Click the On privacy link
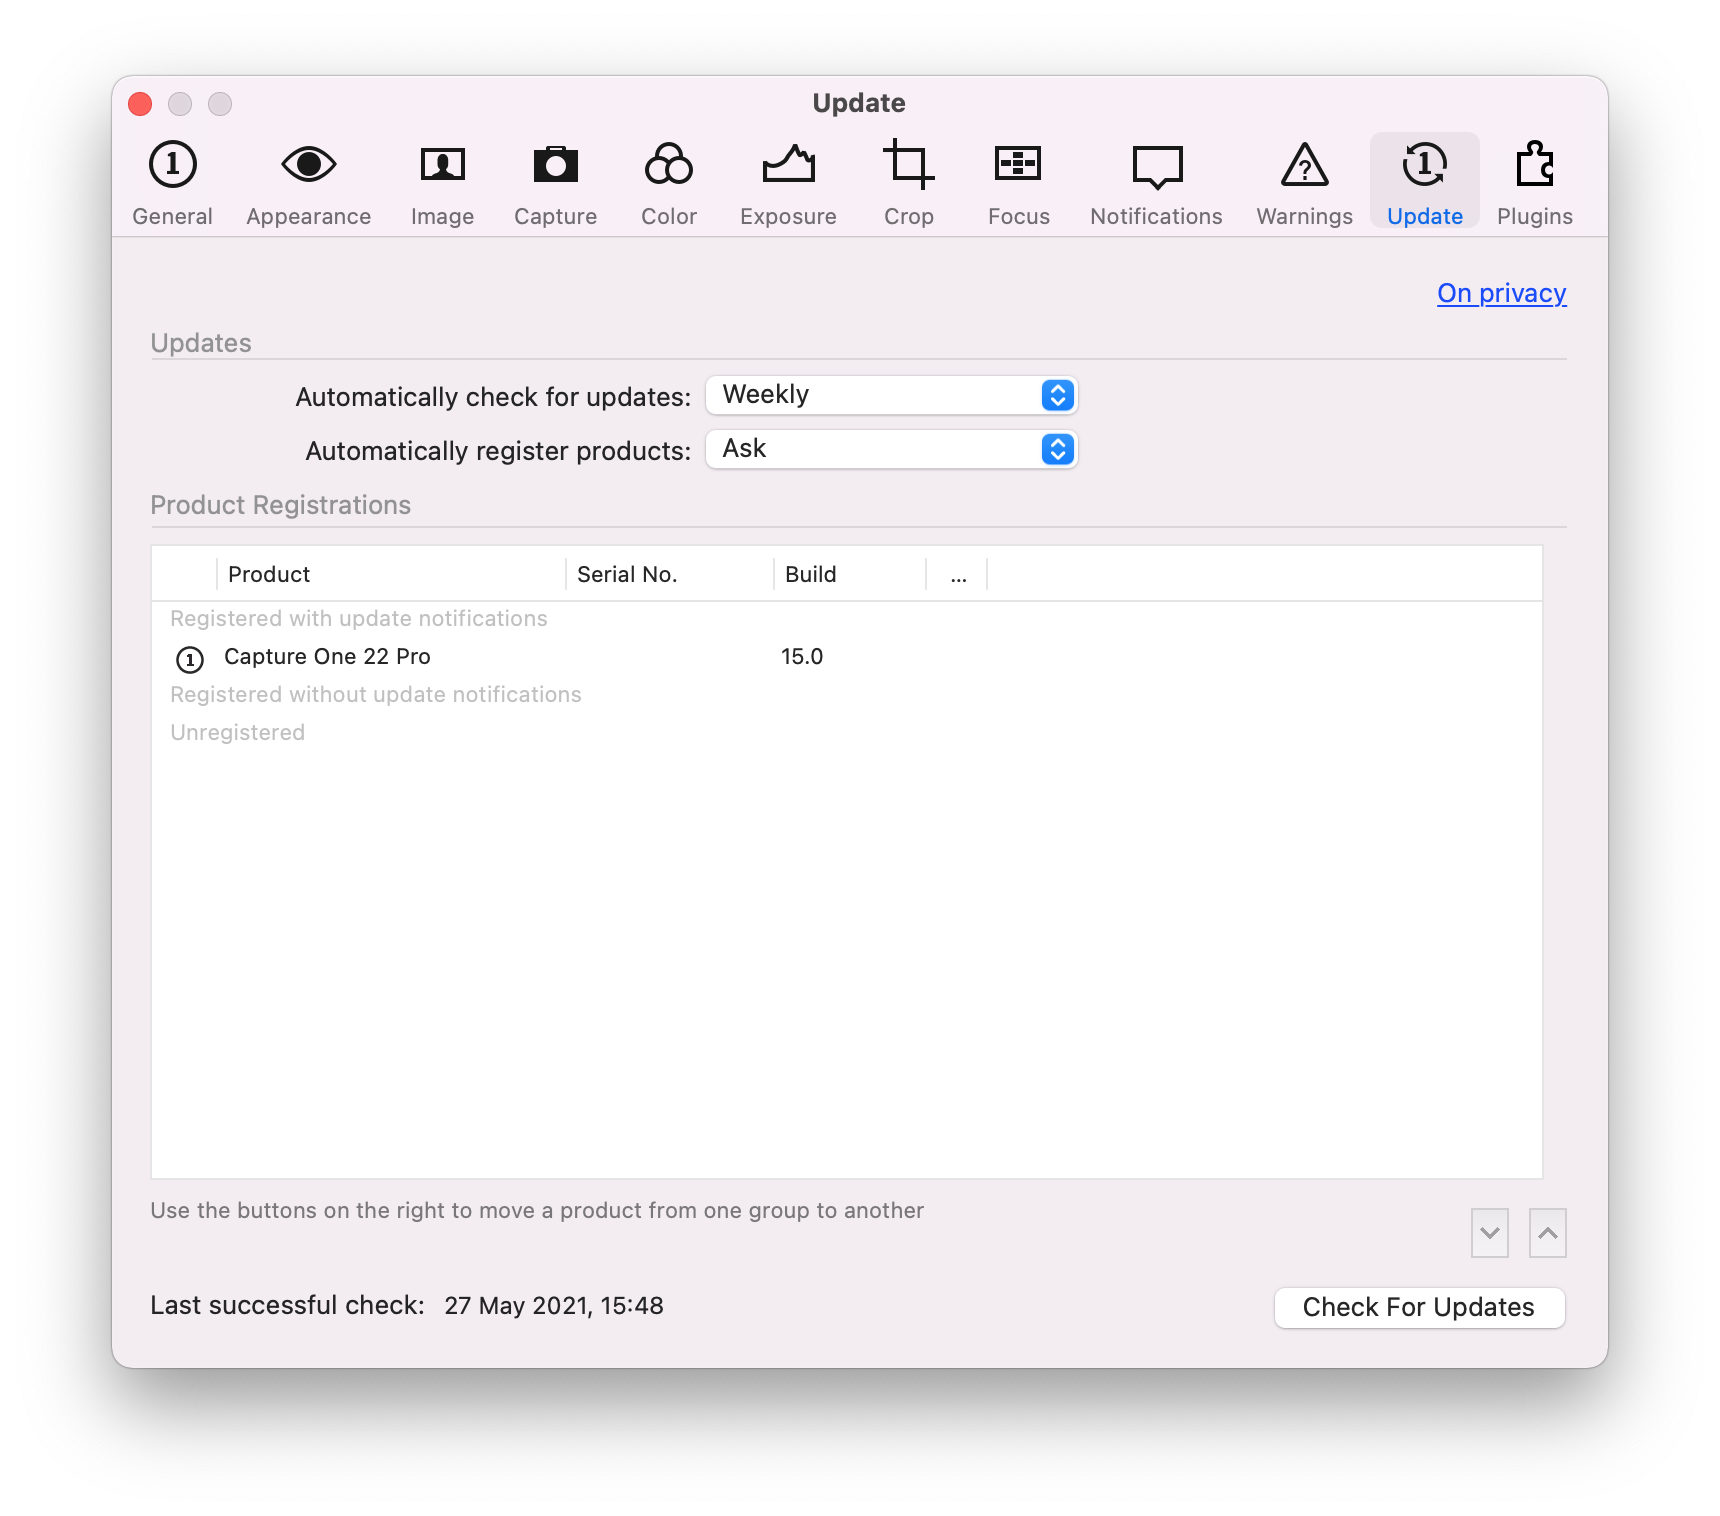Image resolution: width=1720 pixels, height=1516 pixels. (1502, 293)
